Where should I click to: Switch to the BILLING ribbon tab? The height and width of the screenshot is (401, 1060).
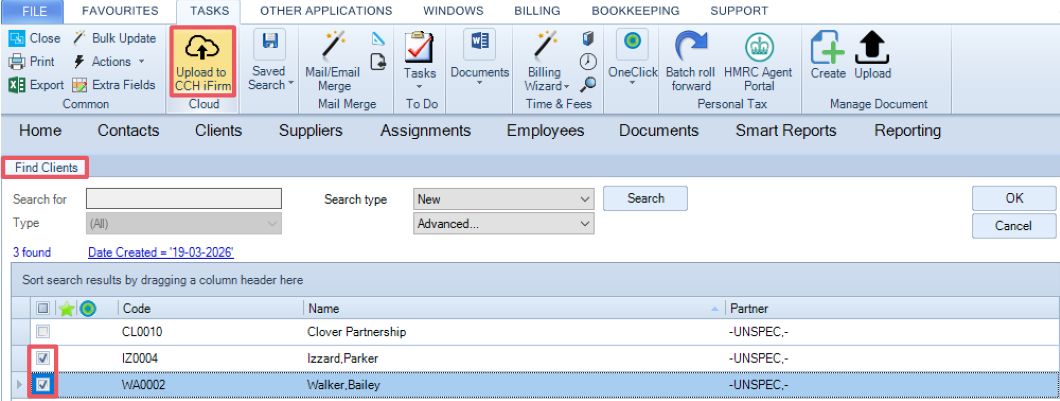pyautogui.click(x=537, y=11)
